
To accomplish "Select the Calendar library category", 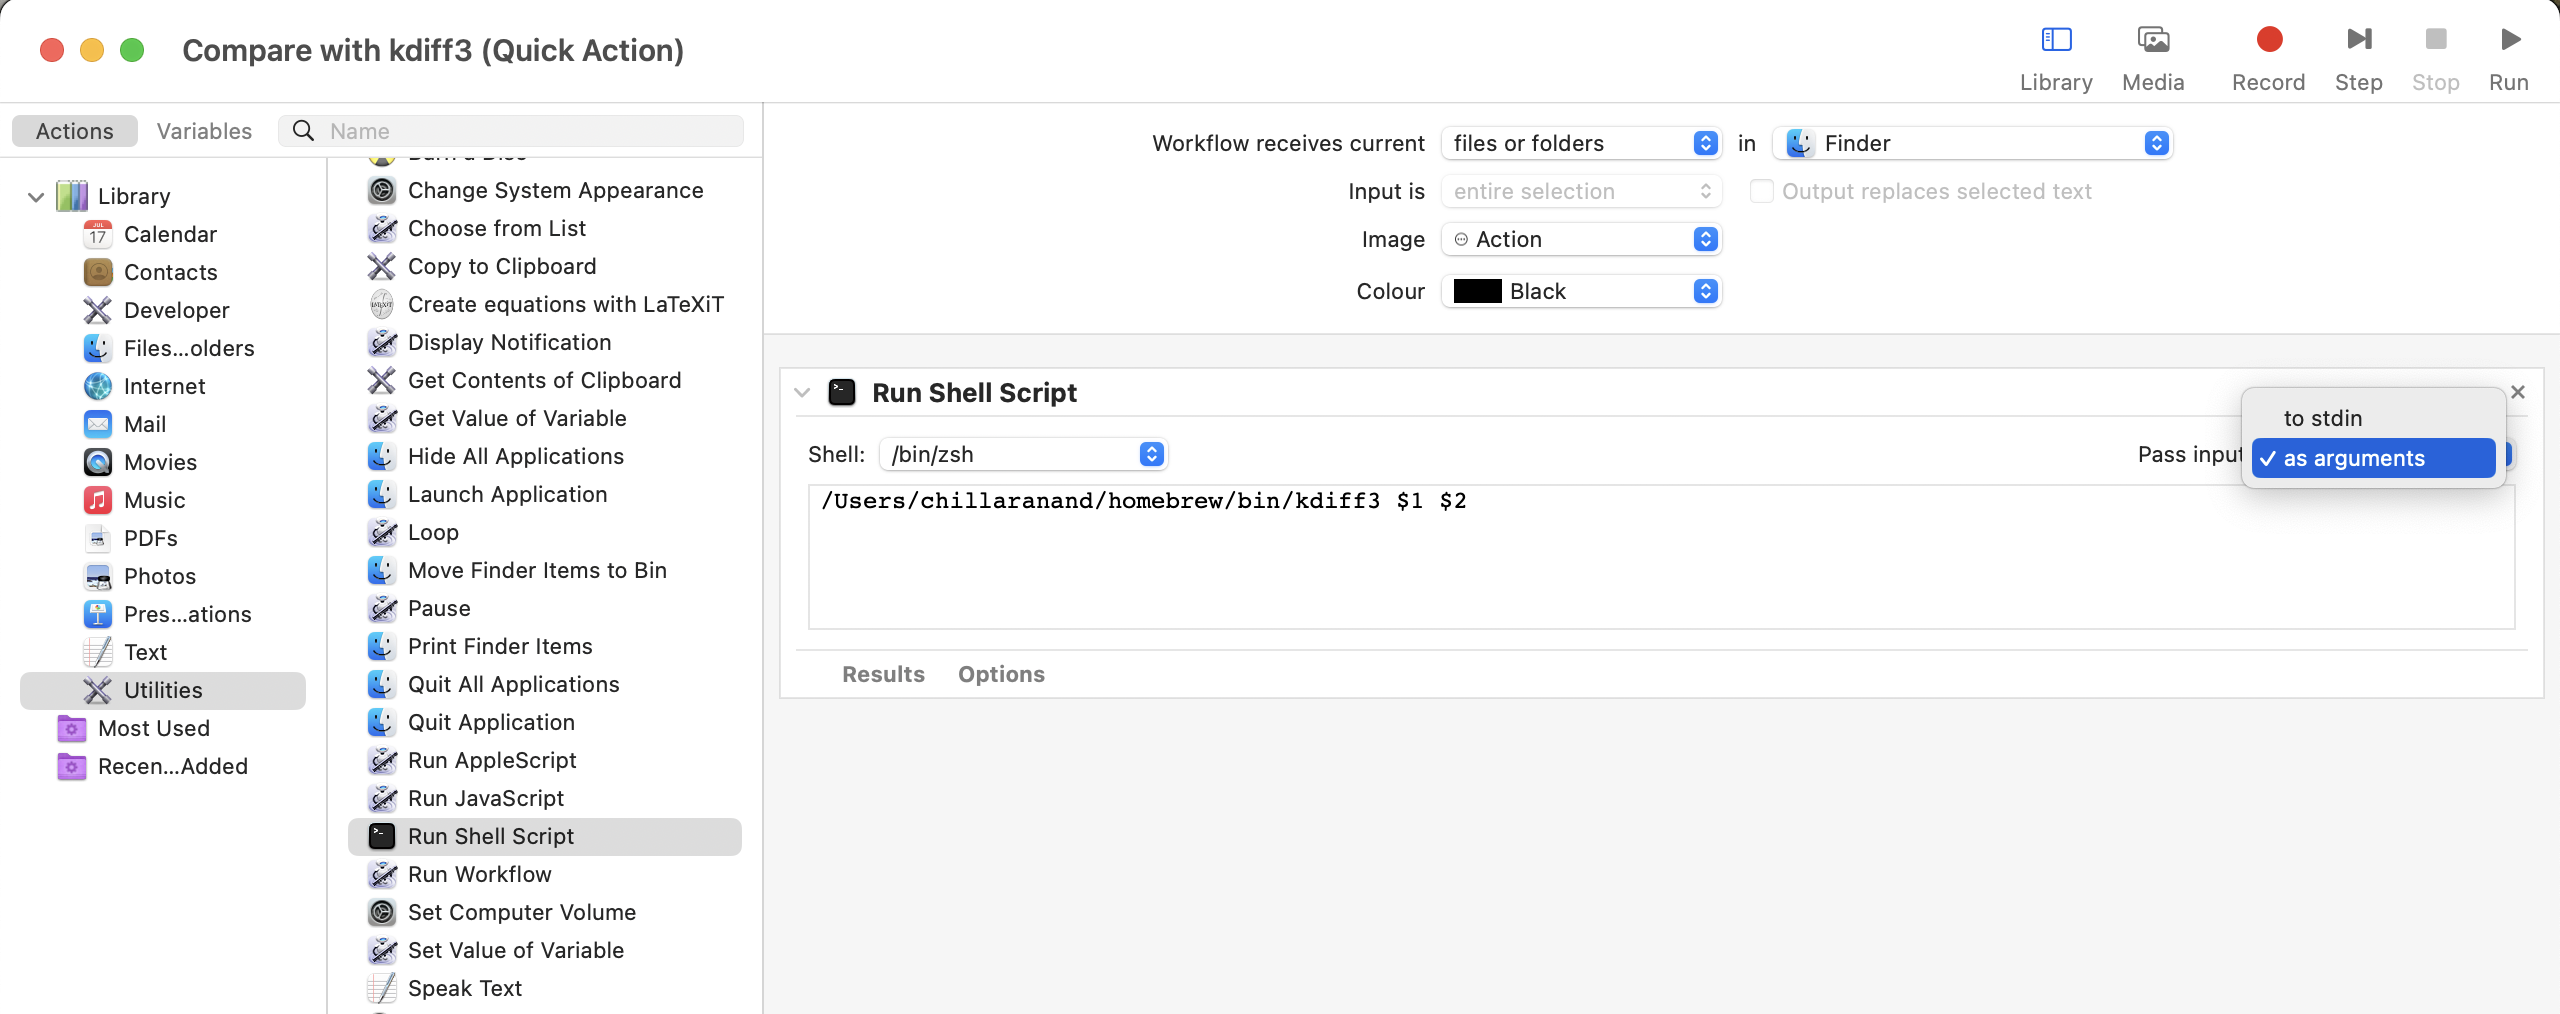I will coord(169,234).
